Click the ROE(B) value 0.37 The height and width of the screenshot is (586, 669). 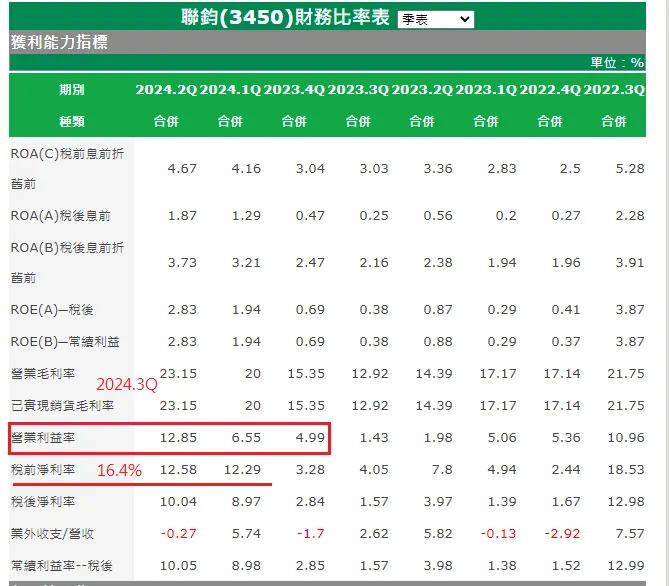(x=566, y=341)
